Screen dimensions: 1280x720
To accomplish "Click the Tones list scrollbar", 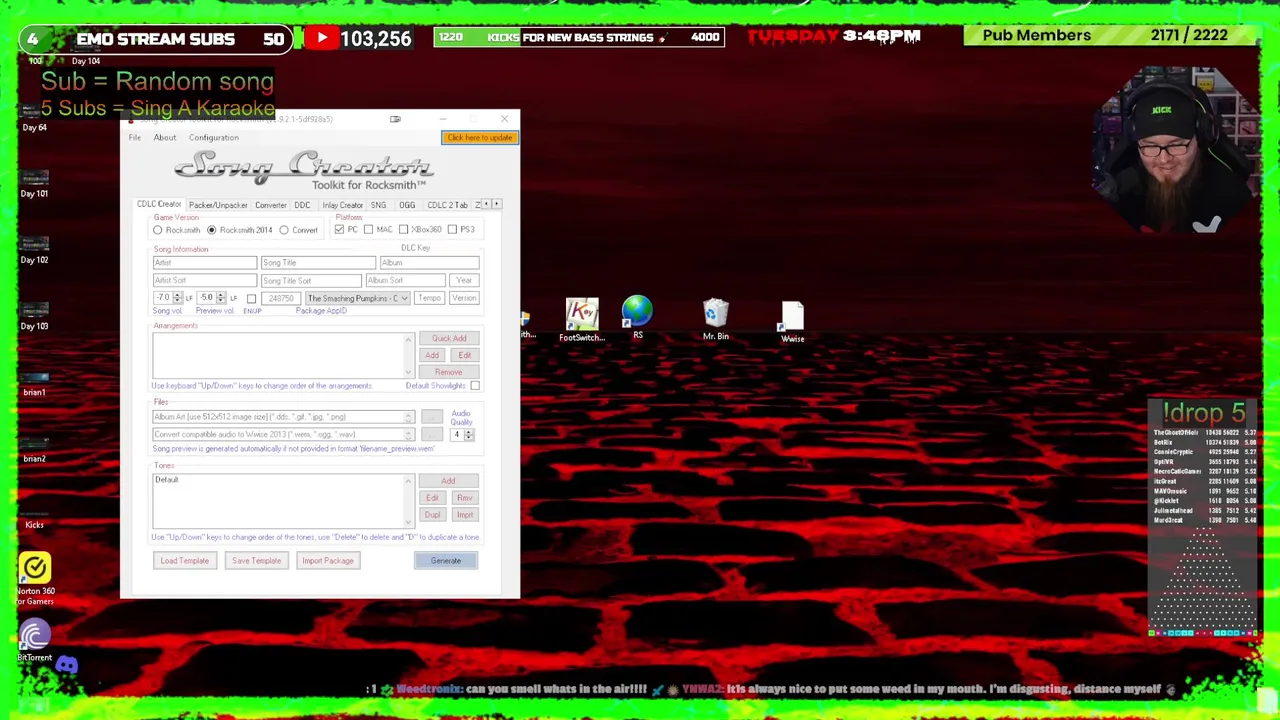I will coord(408,501).
